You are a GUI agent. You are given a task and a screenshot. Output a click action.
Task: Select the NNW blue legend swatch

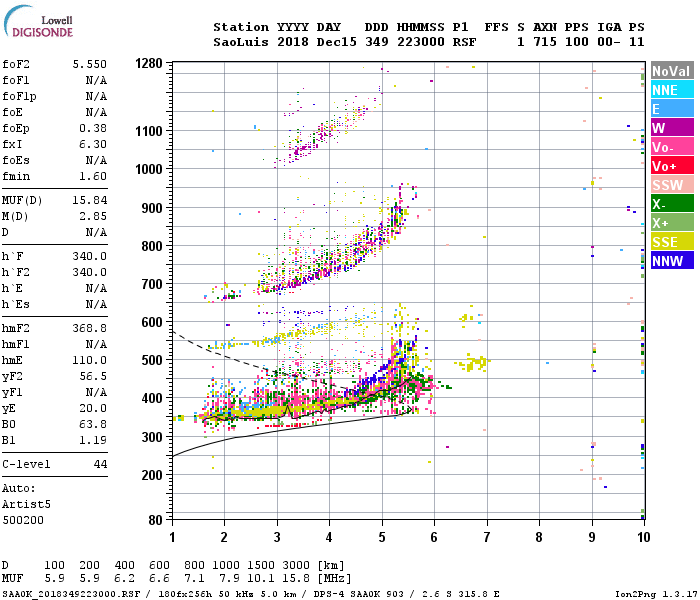672,261
